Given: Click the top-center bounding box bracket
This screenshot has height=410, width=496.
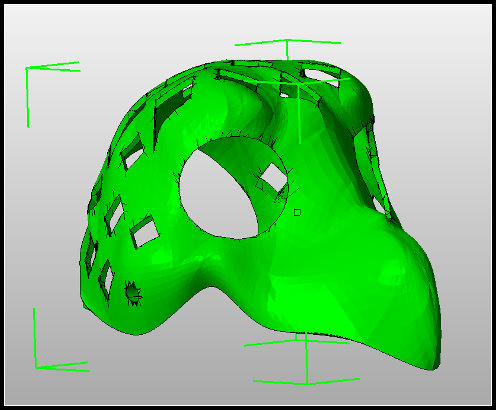Looking at the screenshot, I should coord(287,49).
